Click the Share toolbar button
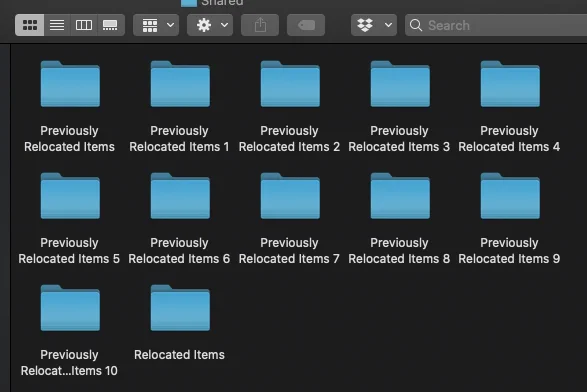Screen dimensions: 587x392 coord(260,25)
